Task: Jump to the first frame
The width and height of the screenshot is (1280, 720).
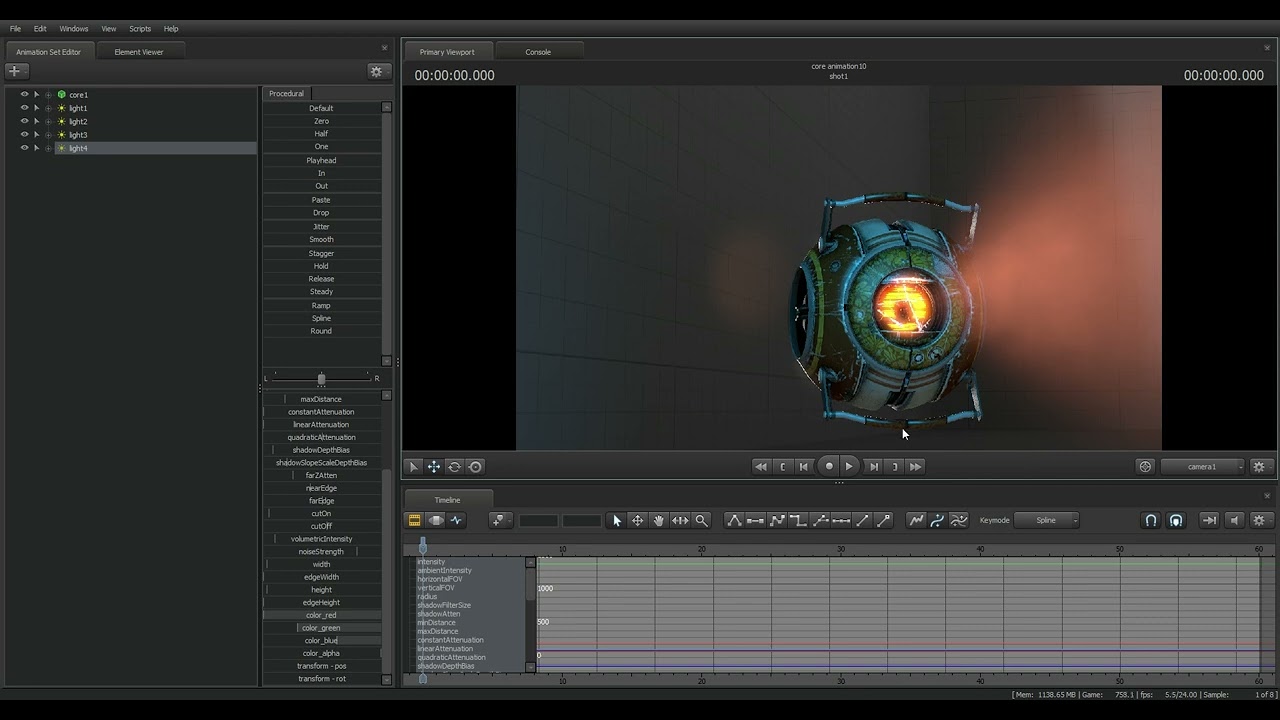Action: [x=761, y=466]
